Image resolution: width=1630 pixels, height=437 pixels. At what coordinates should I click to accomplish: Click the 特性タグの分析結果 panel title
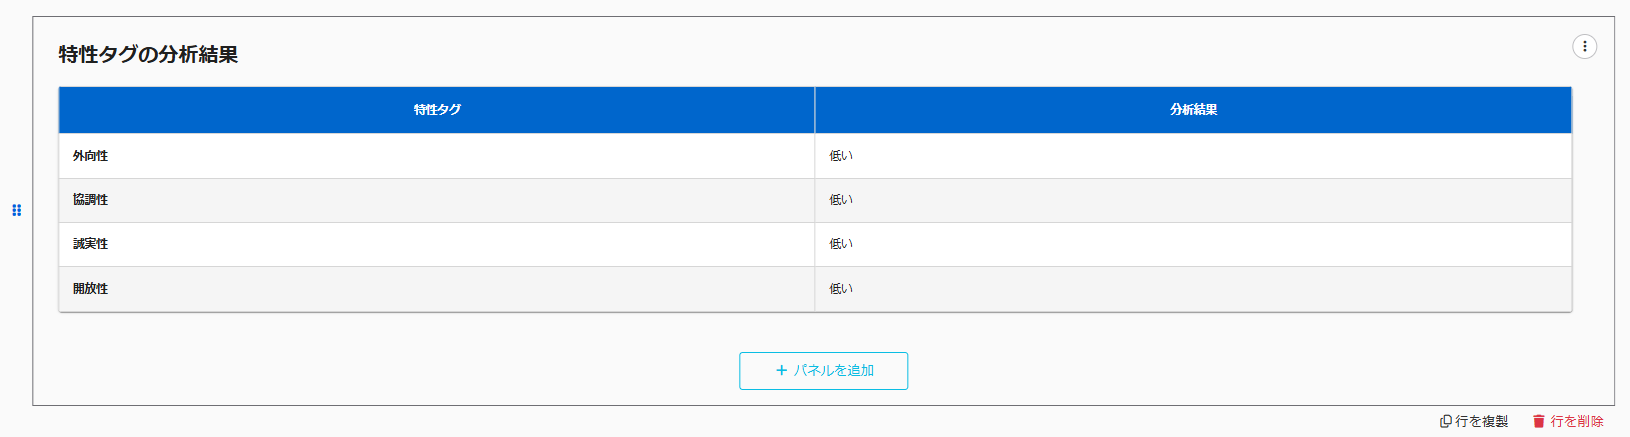pyautogui.click(x=148, y=55)
